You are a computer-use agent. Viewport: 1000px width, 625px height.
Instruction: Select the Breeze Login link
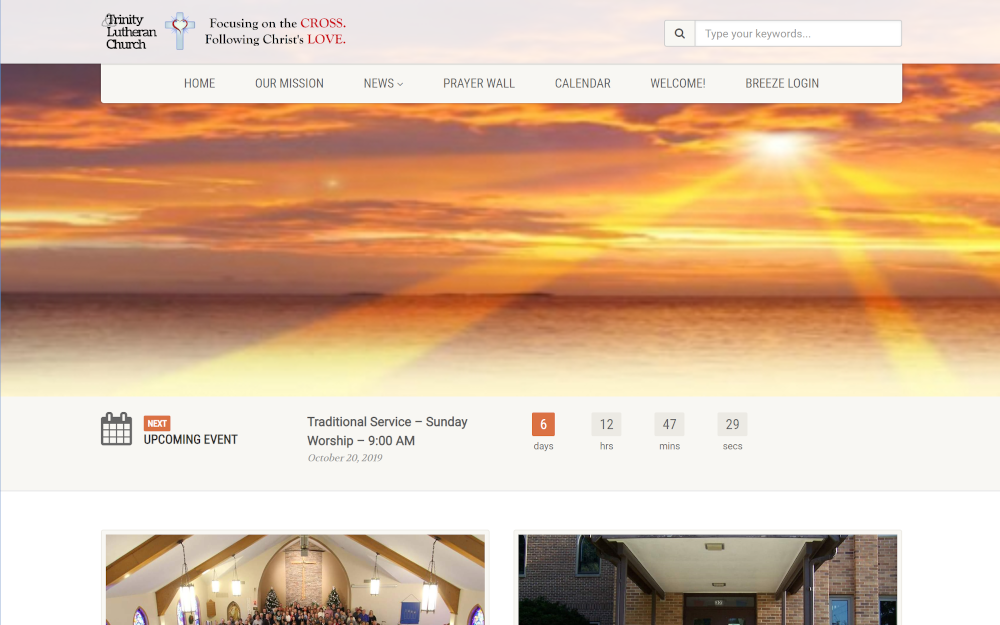[x=782, y=84]
